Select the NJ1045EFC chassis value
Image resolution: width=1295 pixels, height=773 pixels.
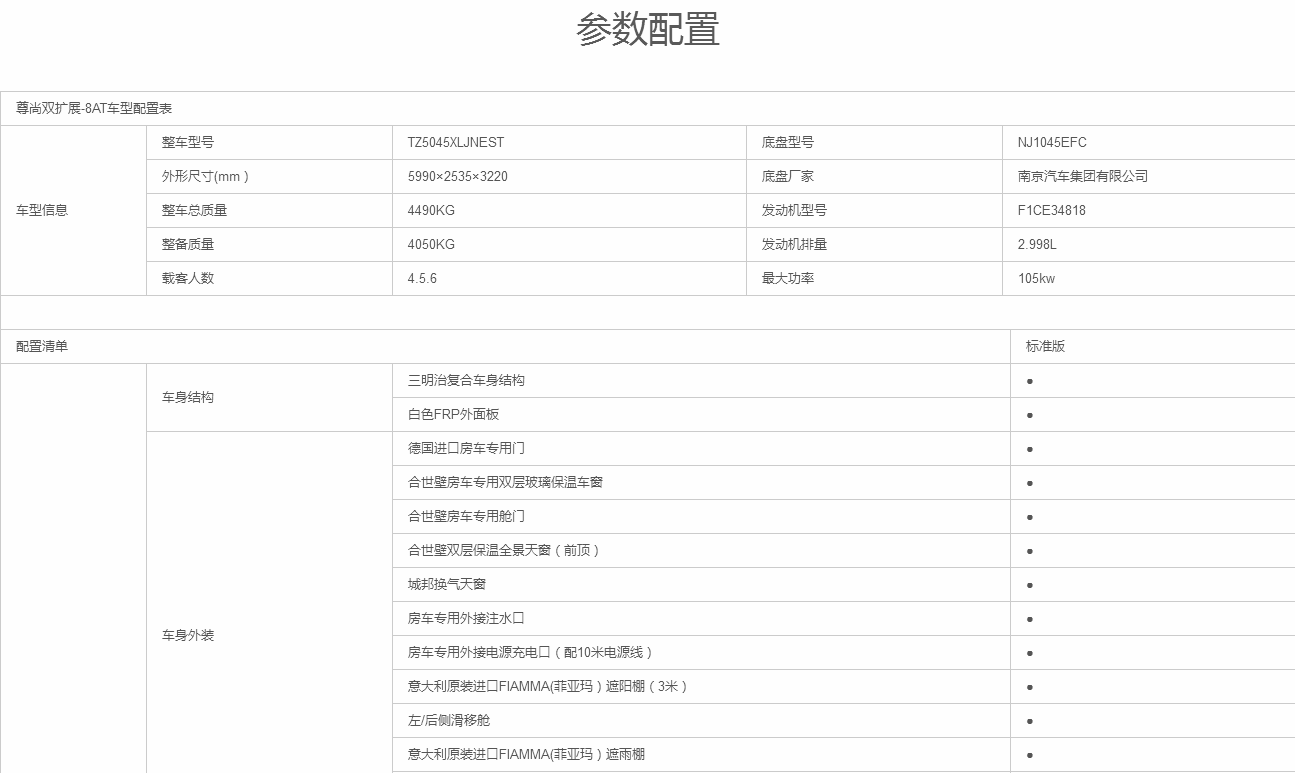tap(1052, 142)
